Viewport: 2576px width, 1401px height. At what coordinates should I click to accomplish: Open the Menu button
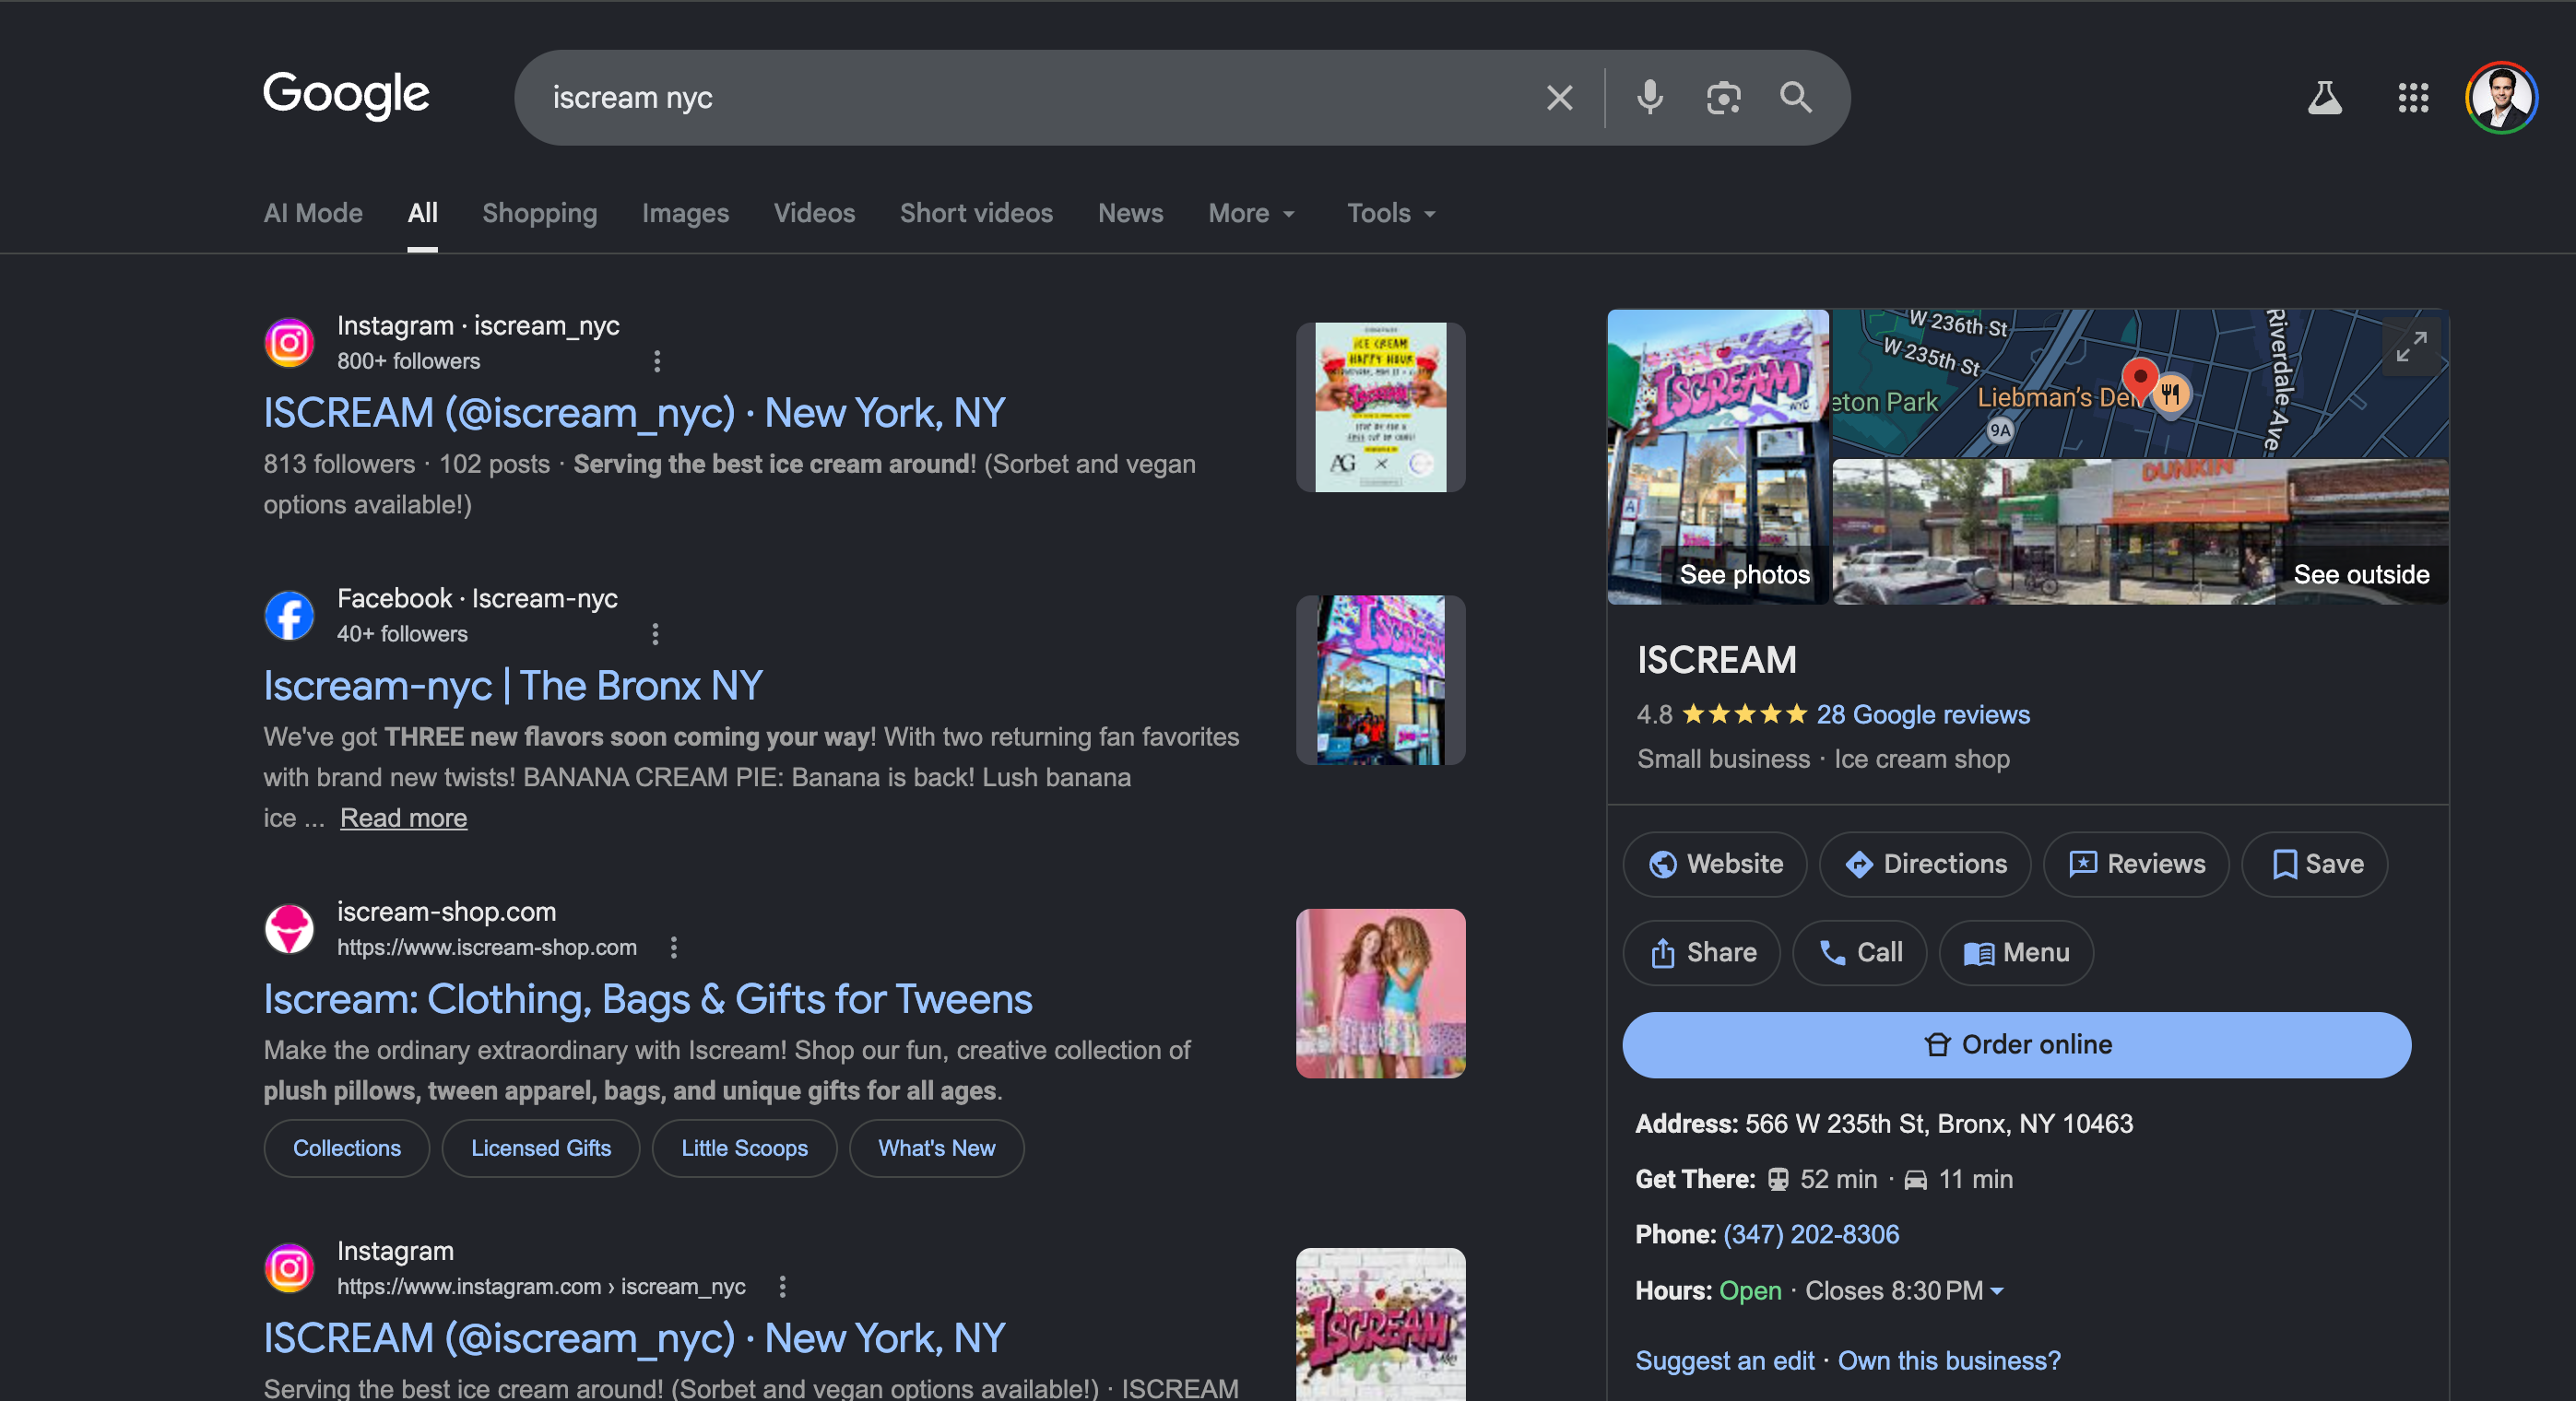click(2016, 952)
